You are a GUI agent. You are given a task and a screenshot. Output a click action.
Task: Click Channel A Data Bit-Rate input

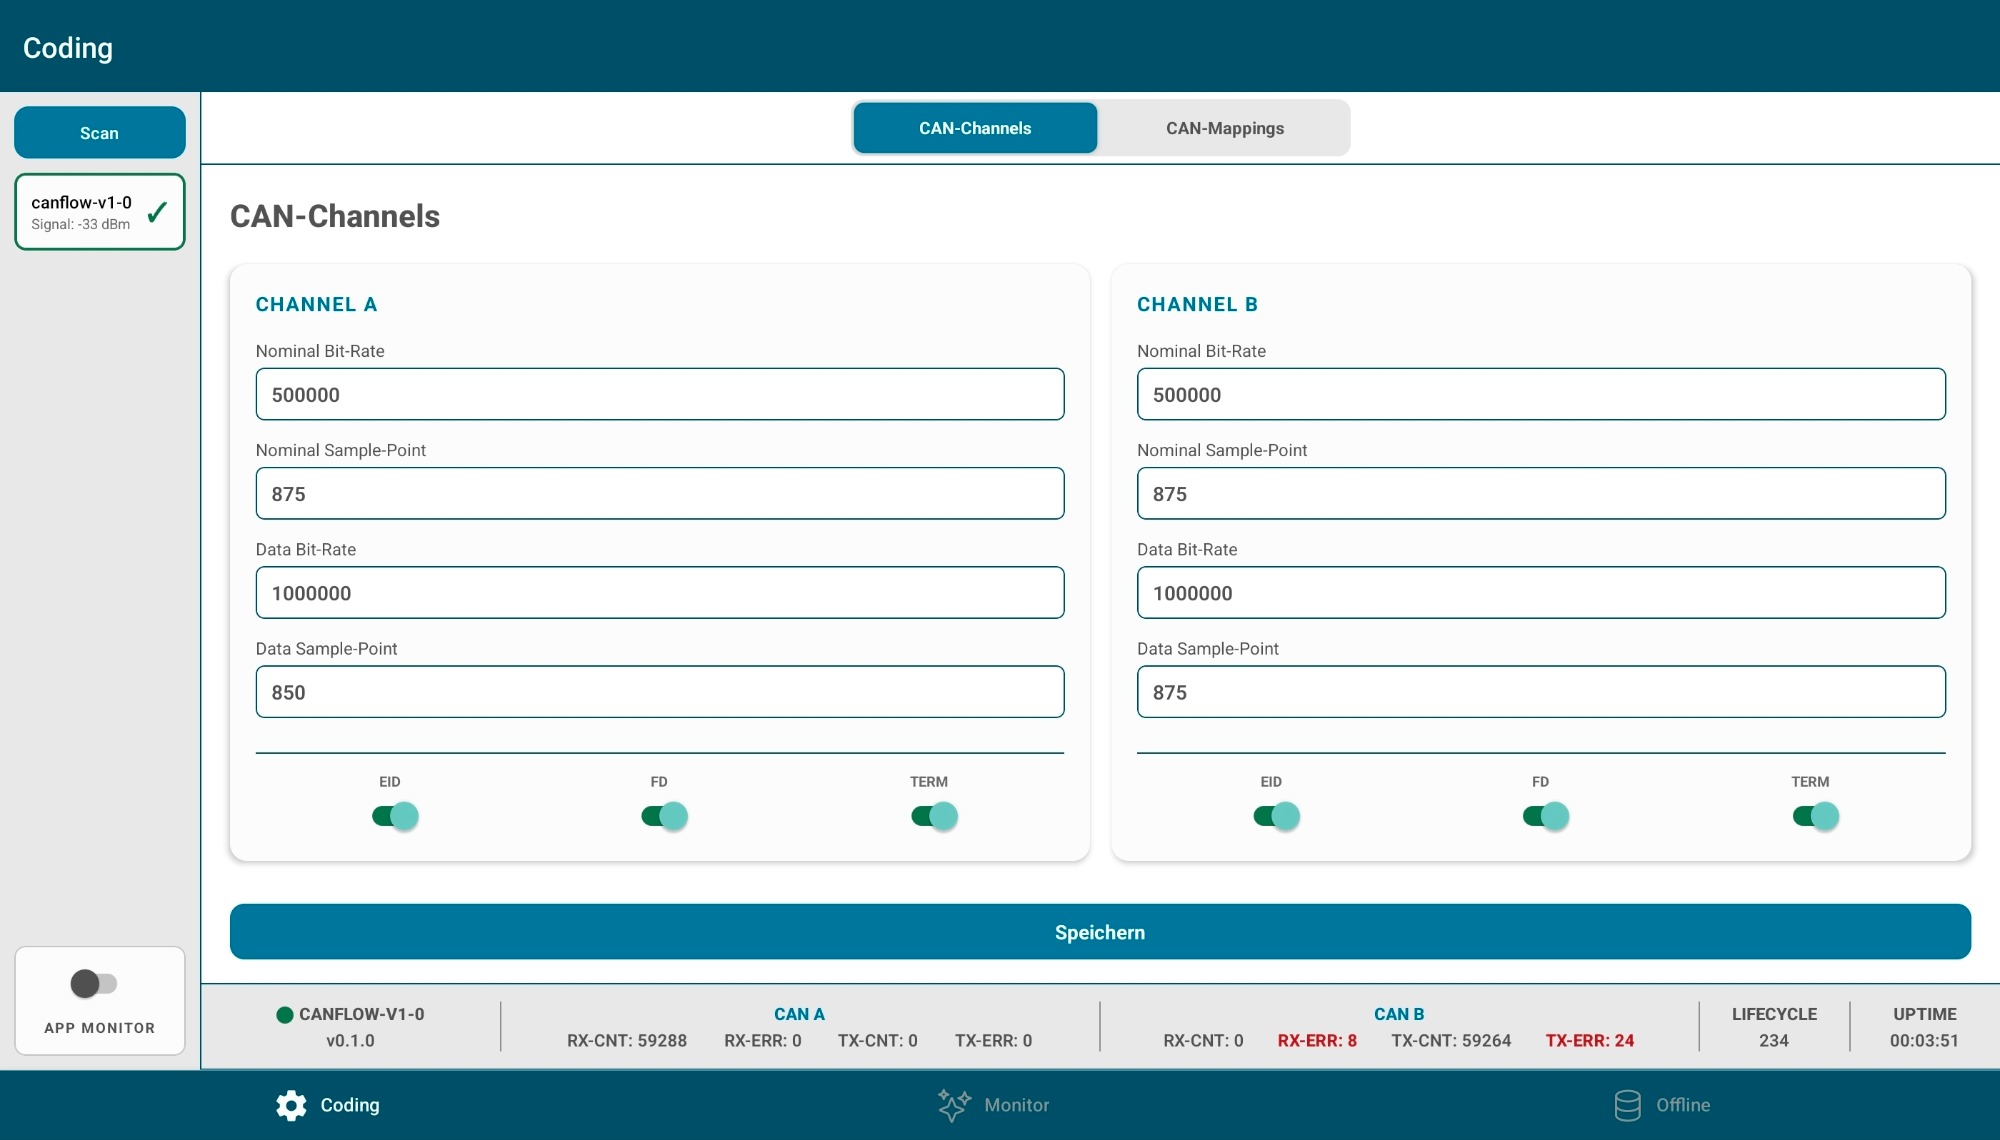coord(659,593)
